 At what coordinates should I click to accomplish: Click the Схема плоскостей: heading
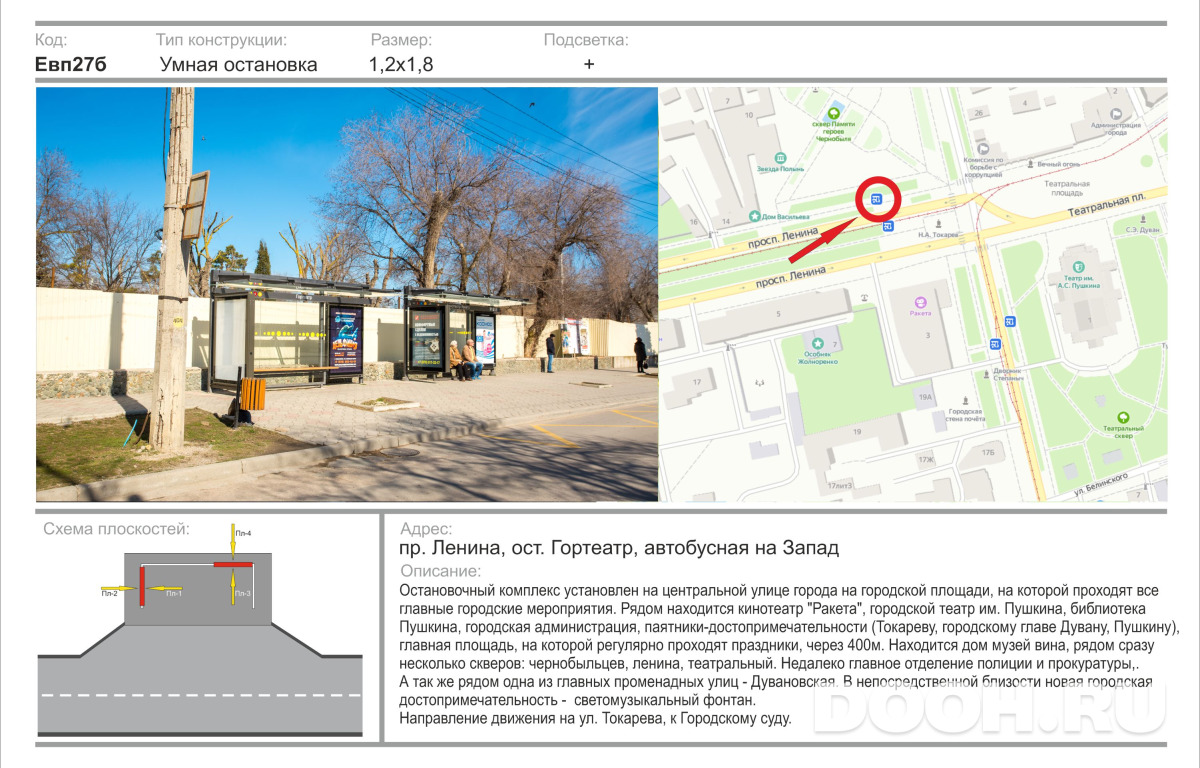tap(116, 529)
